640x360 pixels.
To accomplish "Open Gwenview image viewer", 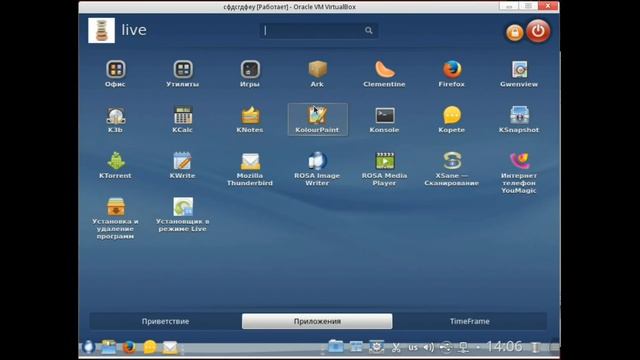I will pos(519,74).
